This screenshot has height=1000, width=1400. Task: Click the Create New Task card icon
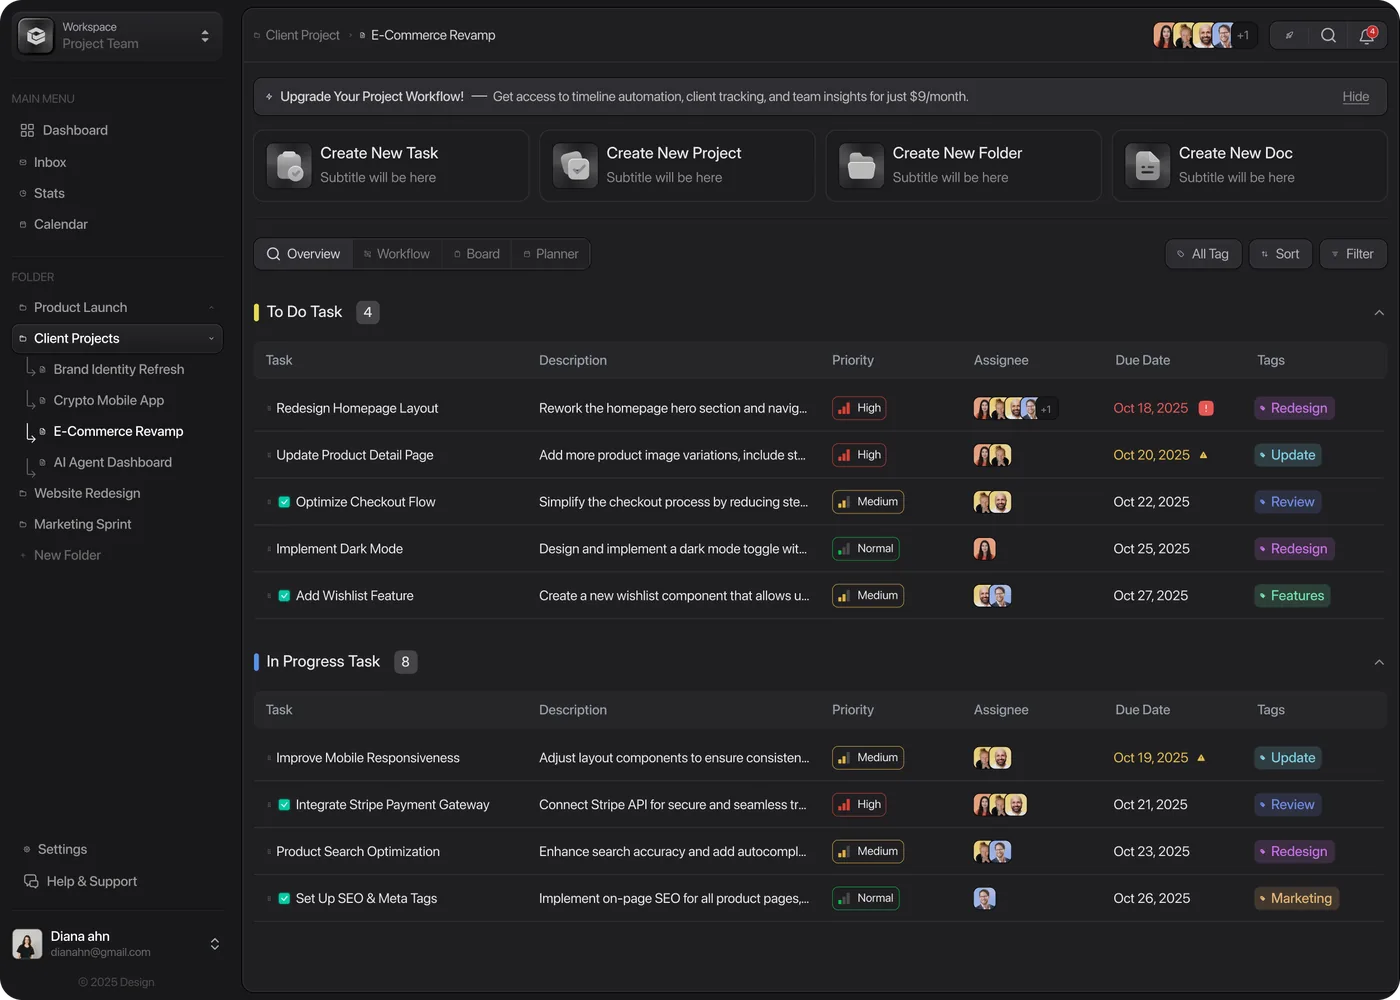pos(289,165)
